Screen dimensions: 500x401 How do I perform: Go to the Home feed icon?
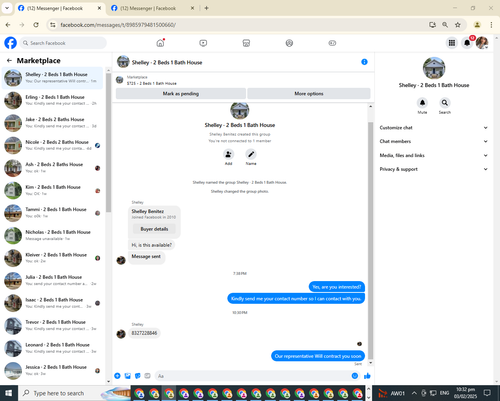pos(160,43)
